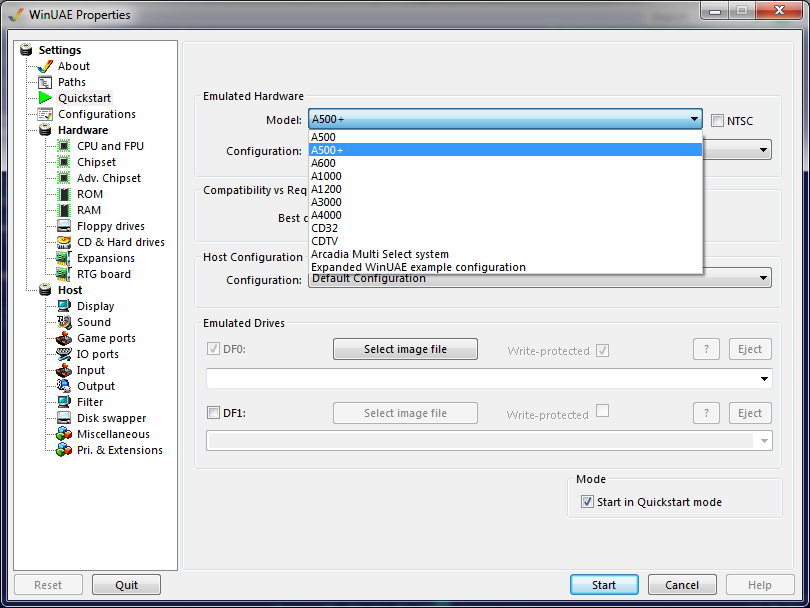Open the emulated hardware Configuration dropdown
This screenshot has height=608, width=810.
tap(763, 150)
